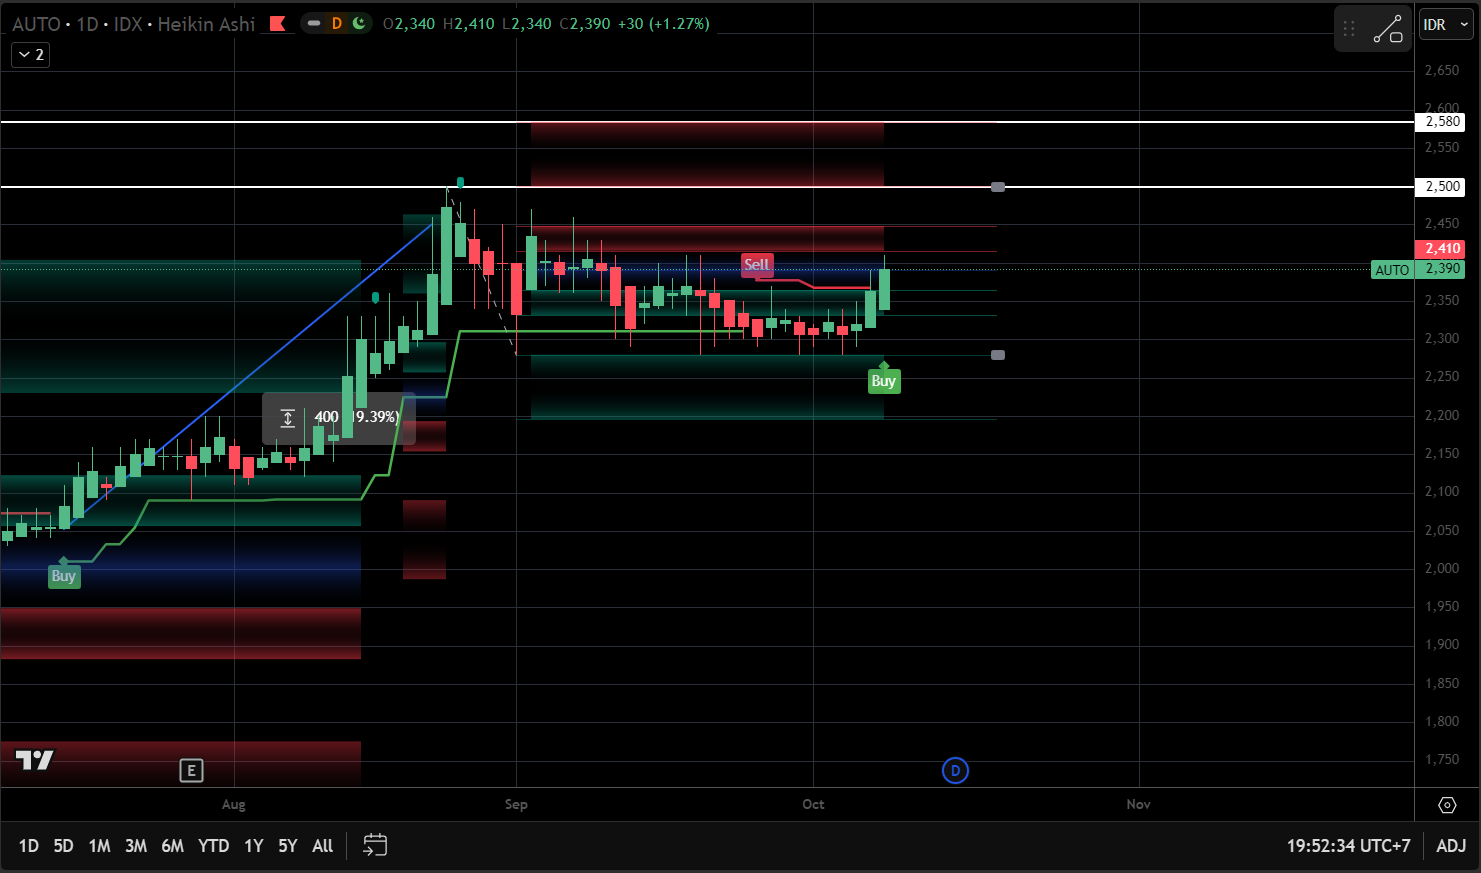The width and height of the screenshot is (1481, 873).
Task: Select the 1Y time range
Action: (x=254, y=846)
